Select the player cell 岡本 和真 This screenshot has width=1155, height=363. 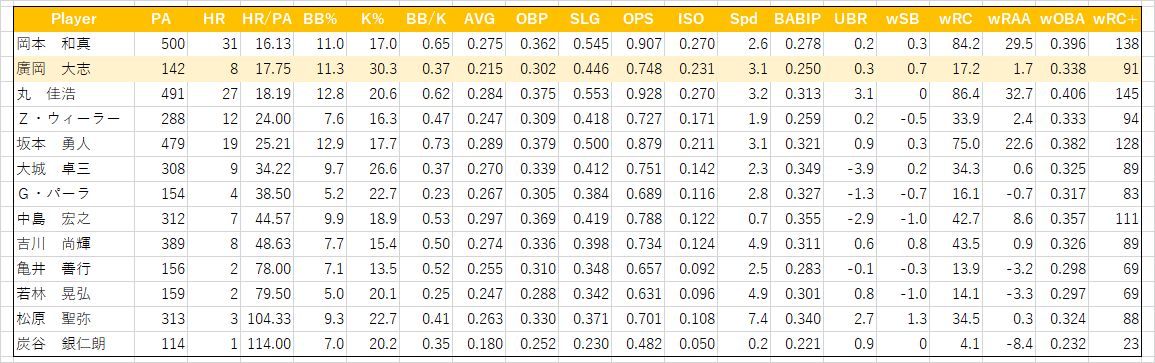pos(74,44)
